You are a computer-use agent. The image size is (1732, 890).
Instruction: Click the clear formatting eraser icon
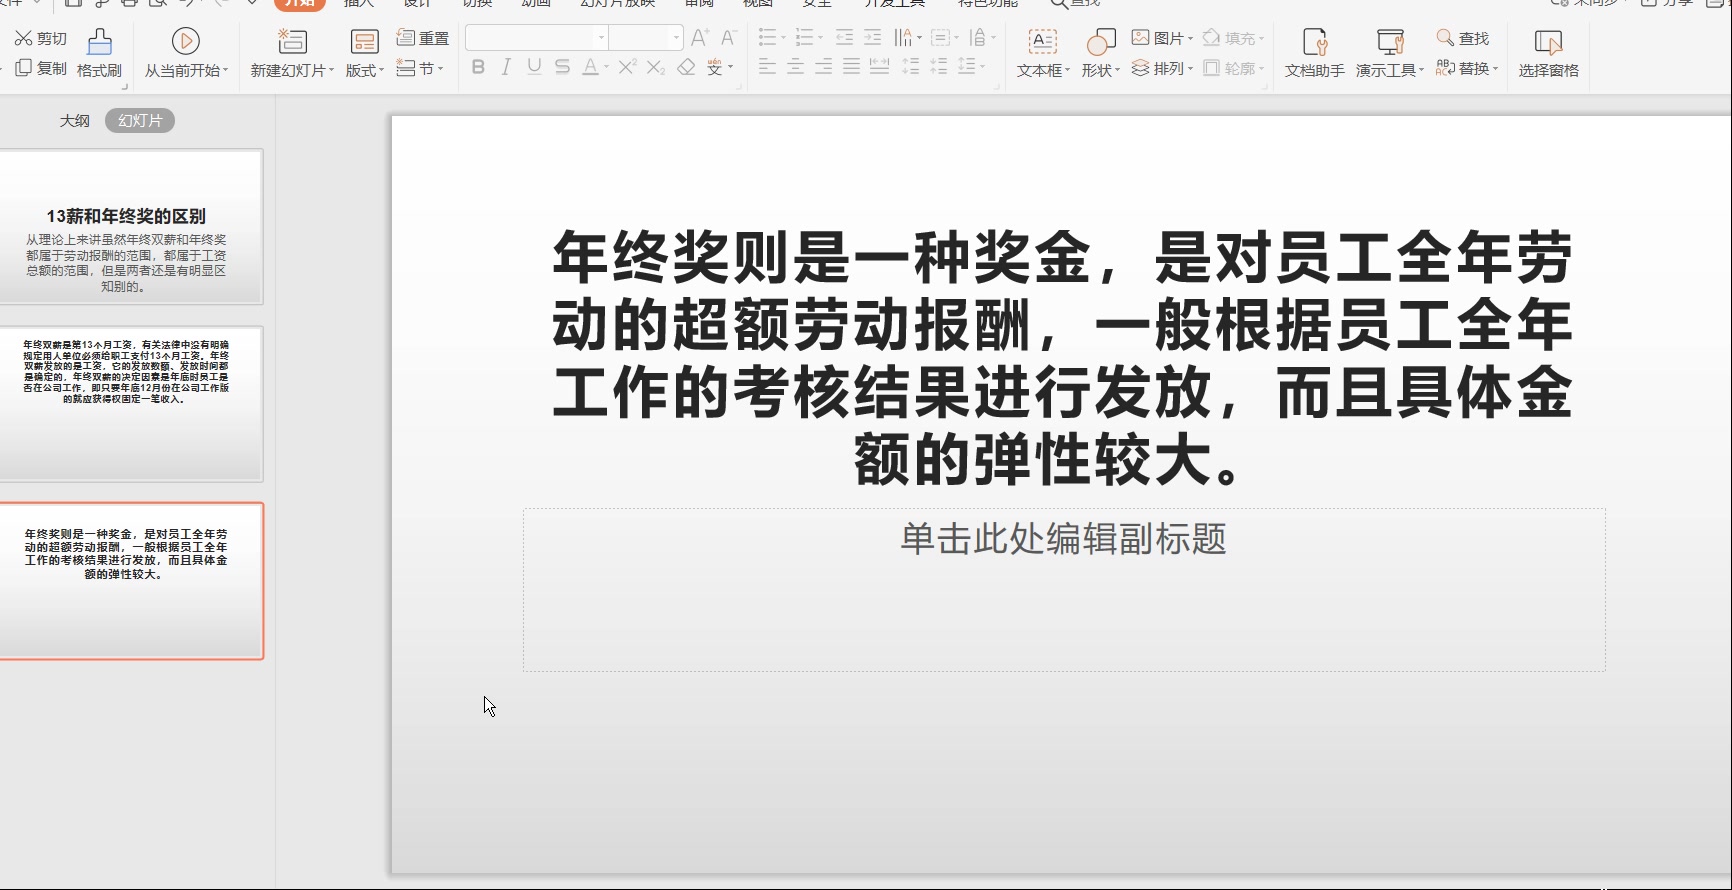pos(686,67)
